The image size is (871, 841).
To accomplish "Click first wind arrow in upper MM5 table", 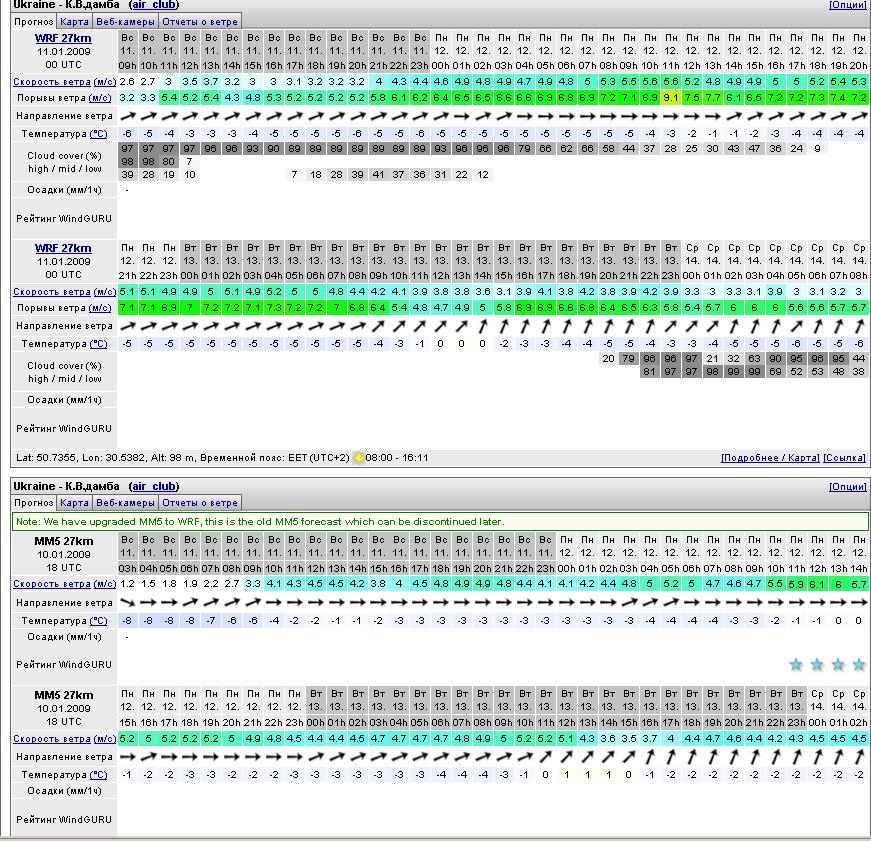I will pos(127,603).
